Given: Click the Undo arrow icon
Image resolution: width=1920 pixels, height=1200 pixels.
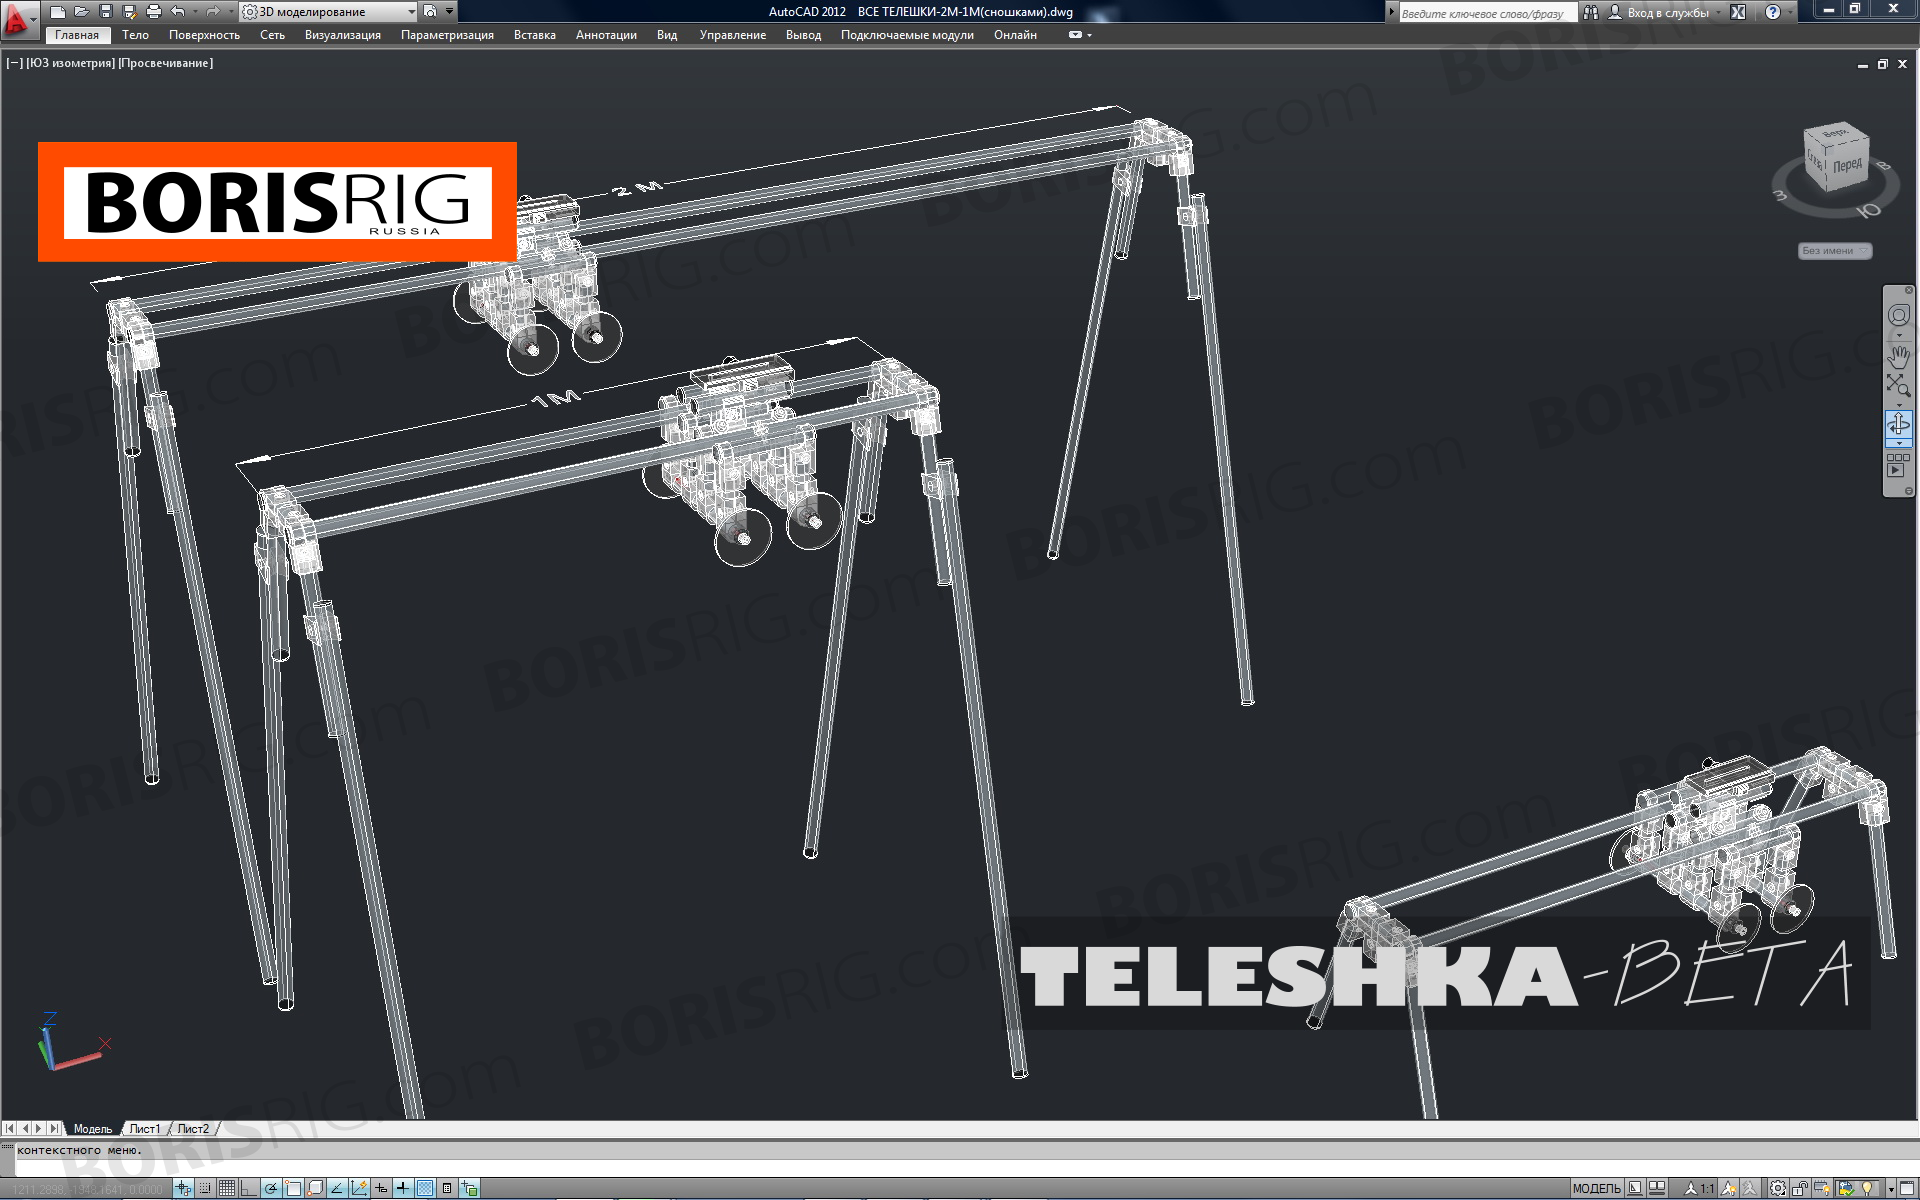Looking at the screenshot, I should tap(178, 12).
